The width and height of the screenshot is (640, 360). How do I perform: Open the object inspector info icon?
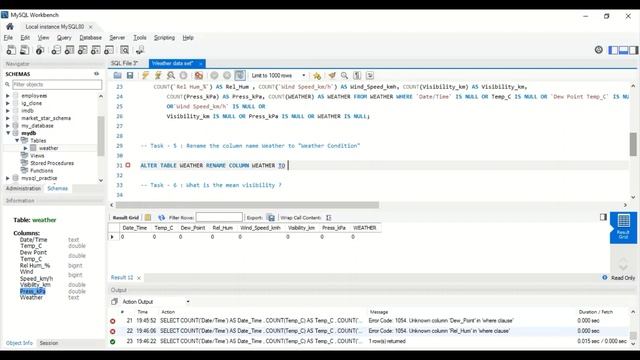pyautogui.click(x=40, y=50)
